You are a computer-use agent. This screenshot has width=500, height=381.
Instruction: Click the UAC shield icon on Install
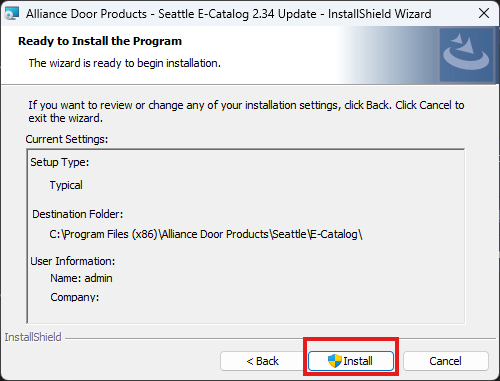(x=335, y=361)
